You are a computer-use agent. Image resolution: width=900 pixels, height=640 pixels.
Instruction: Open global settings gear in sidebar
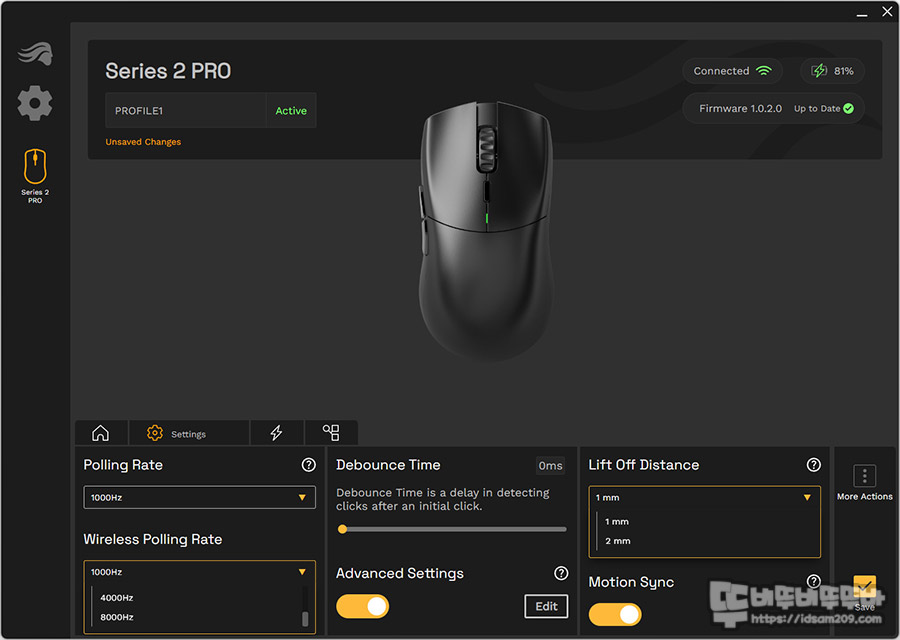pyautogui.click(x=35, y=103)
